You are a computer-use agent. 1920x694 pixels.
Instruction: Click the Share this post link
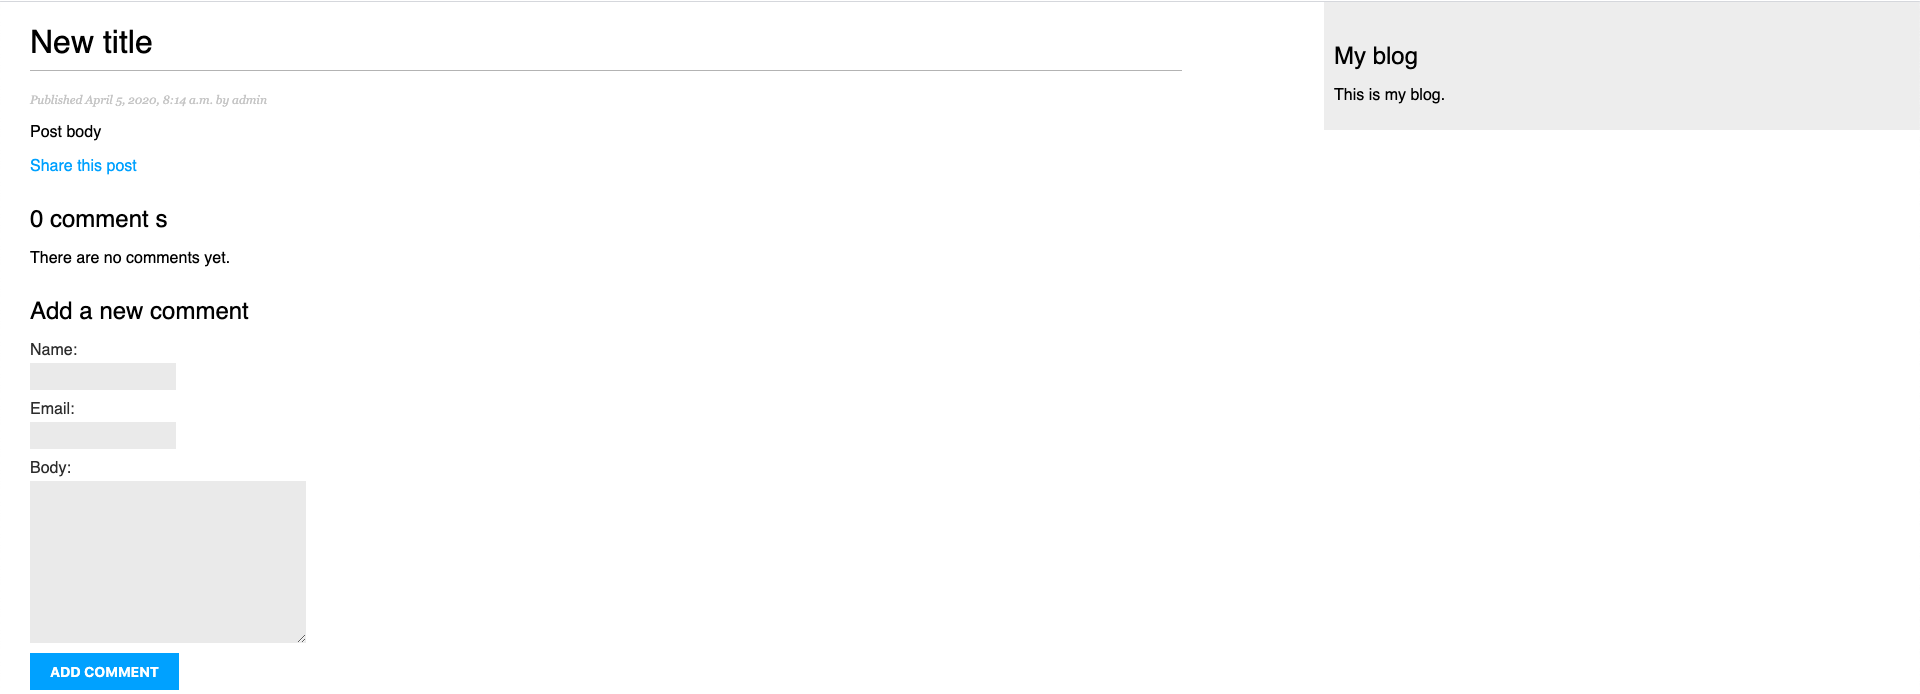83,166
